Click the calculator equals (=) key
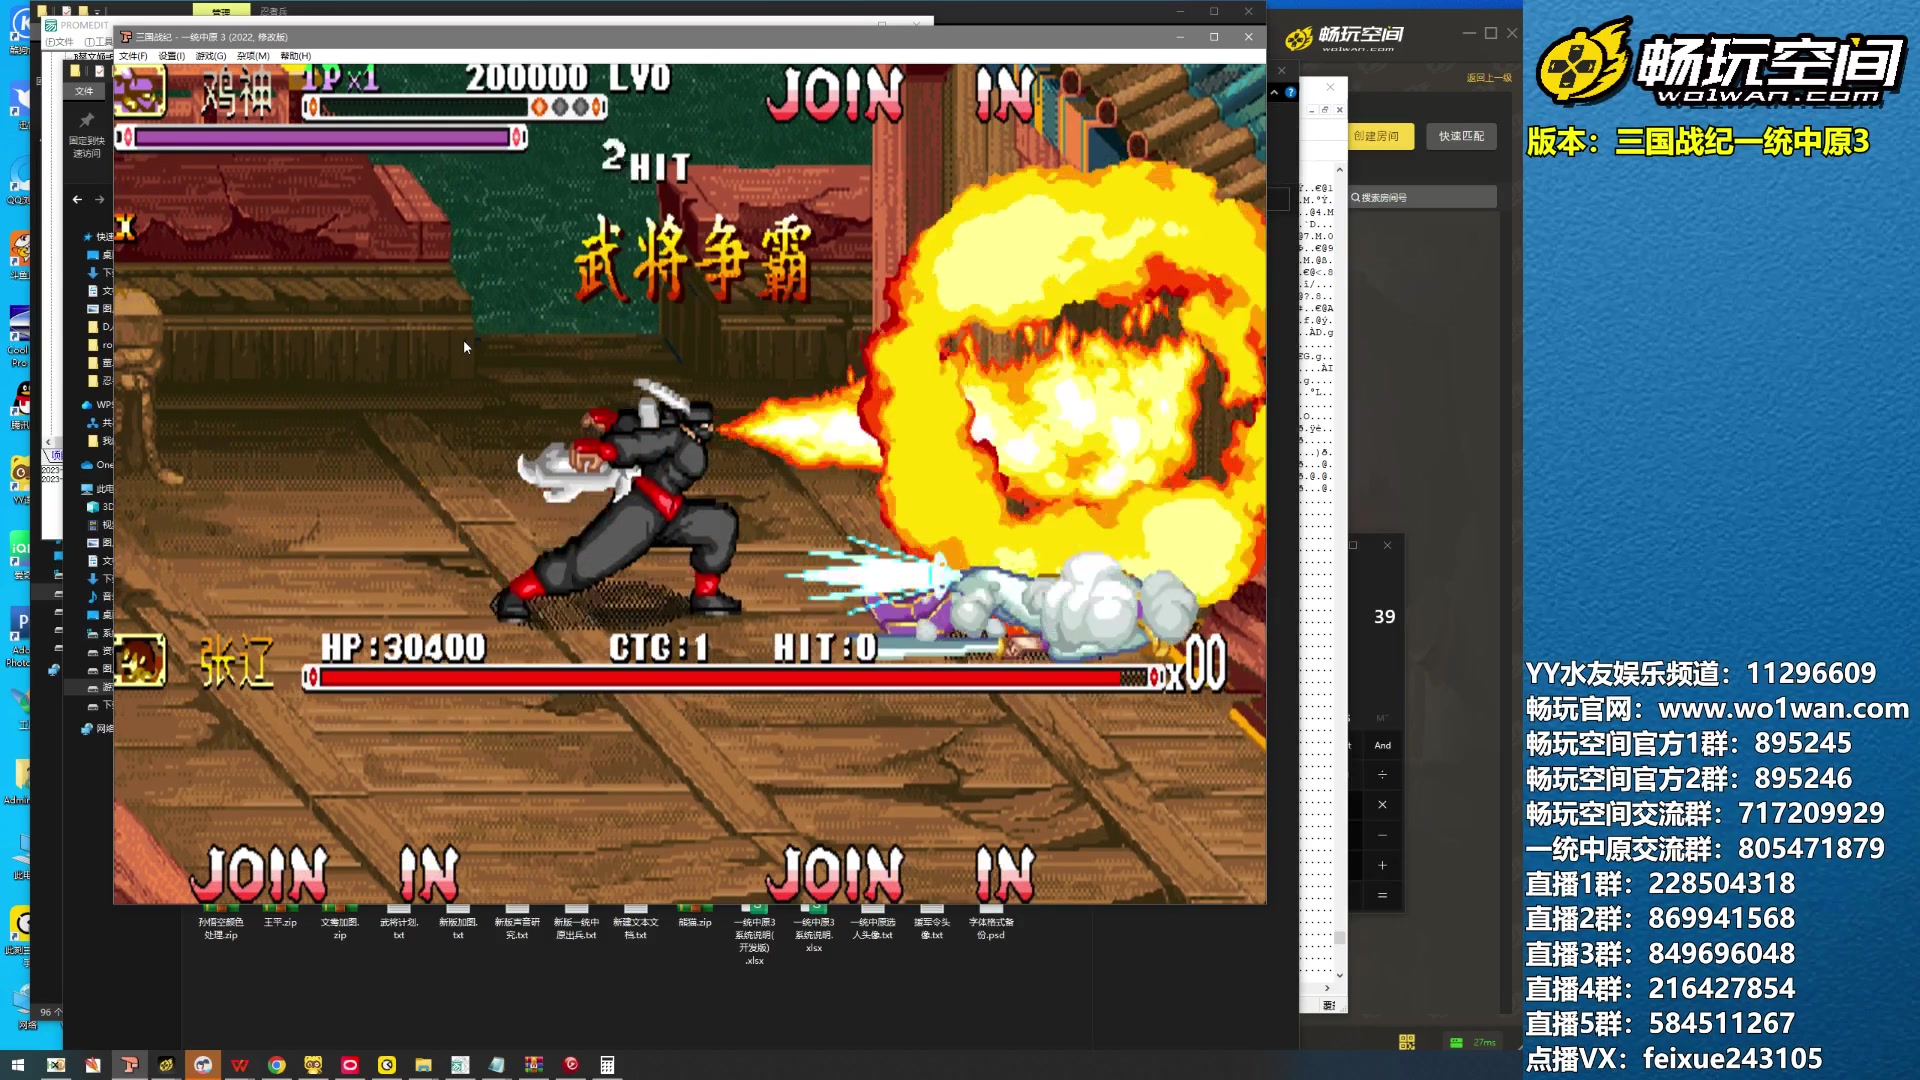1920x1080 pixels. point(1382,895)
